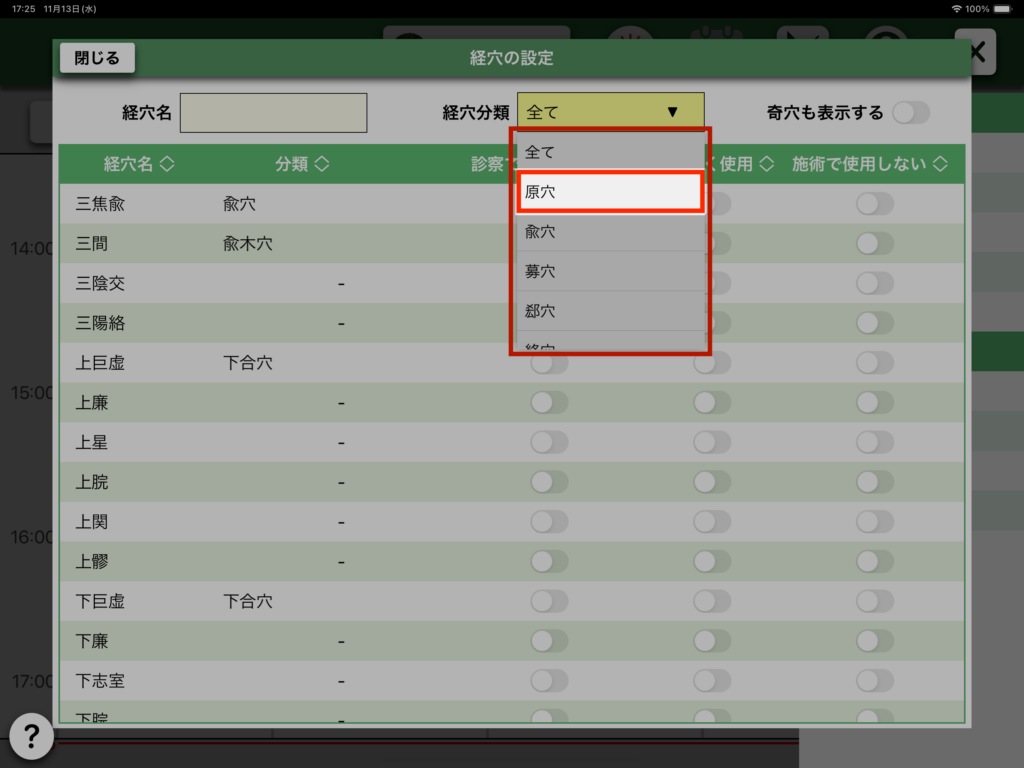Toggle 施術で使用しない for 三焦兪 row

pos(874,204)
